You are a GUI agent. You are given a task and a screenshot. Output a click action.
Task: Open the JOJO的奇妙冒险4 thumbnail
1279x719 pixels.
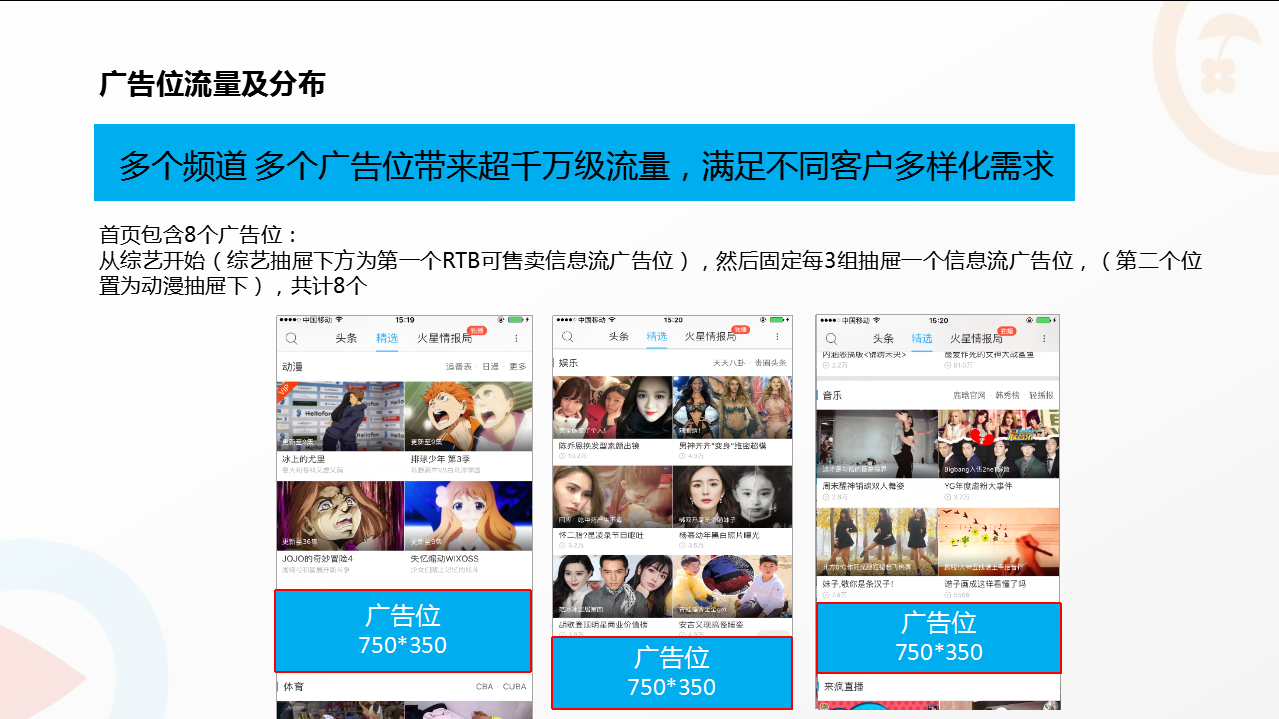340,516
